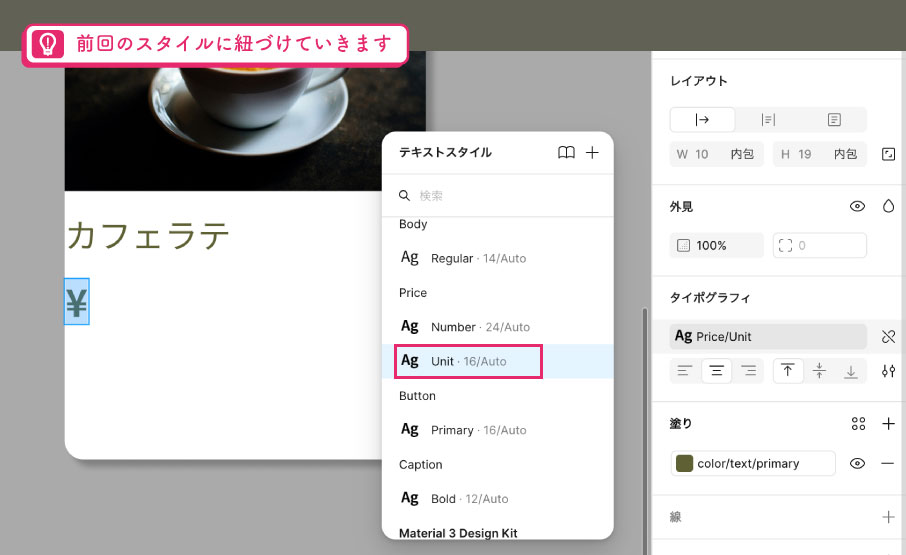
Task: Set fixed size text resizing
Action: click(834, 120)
